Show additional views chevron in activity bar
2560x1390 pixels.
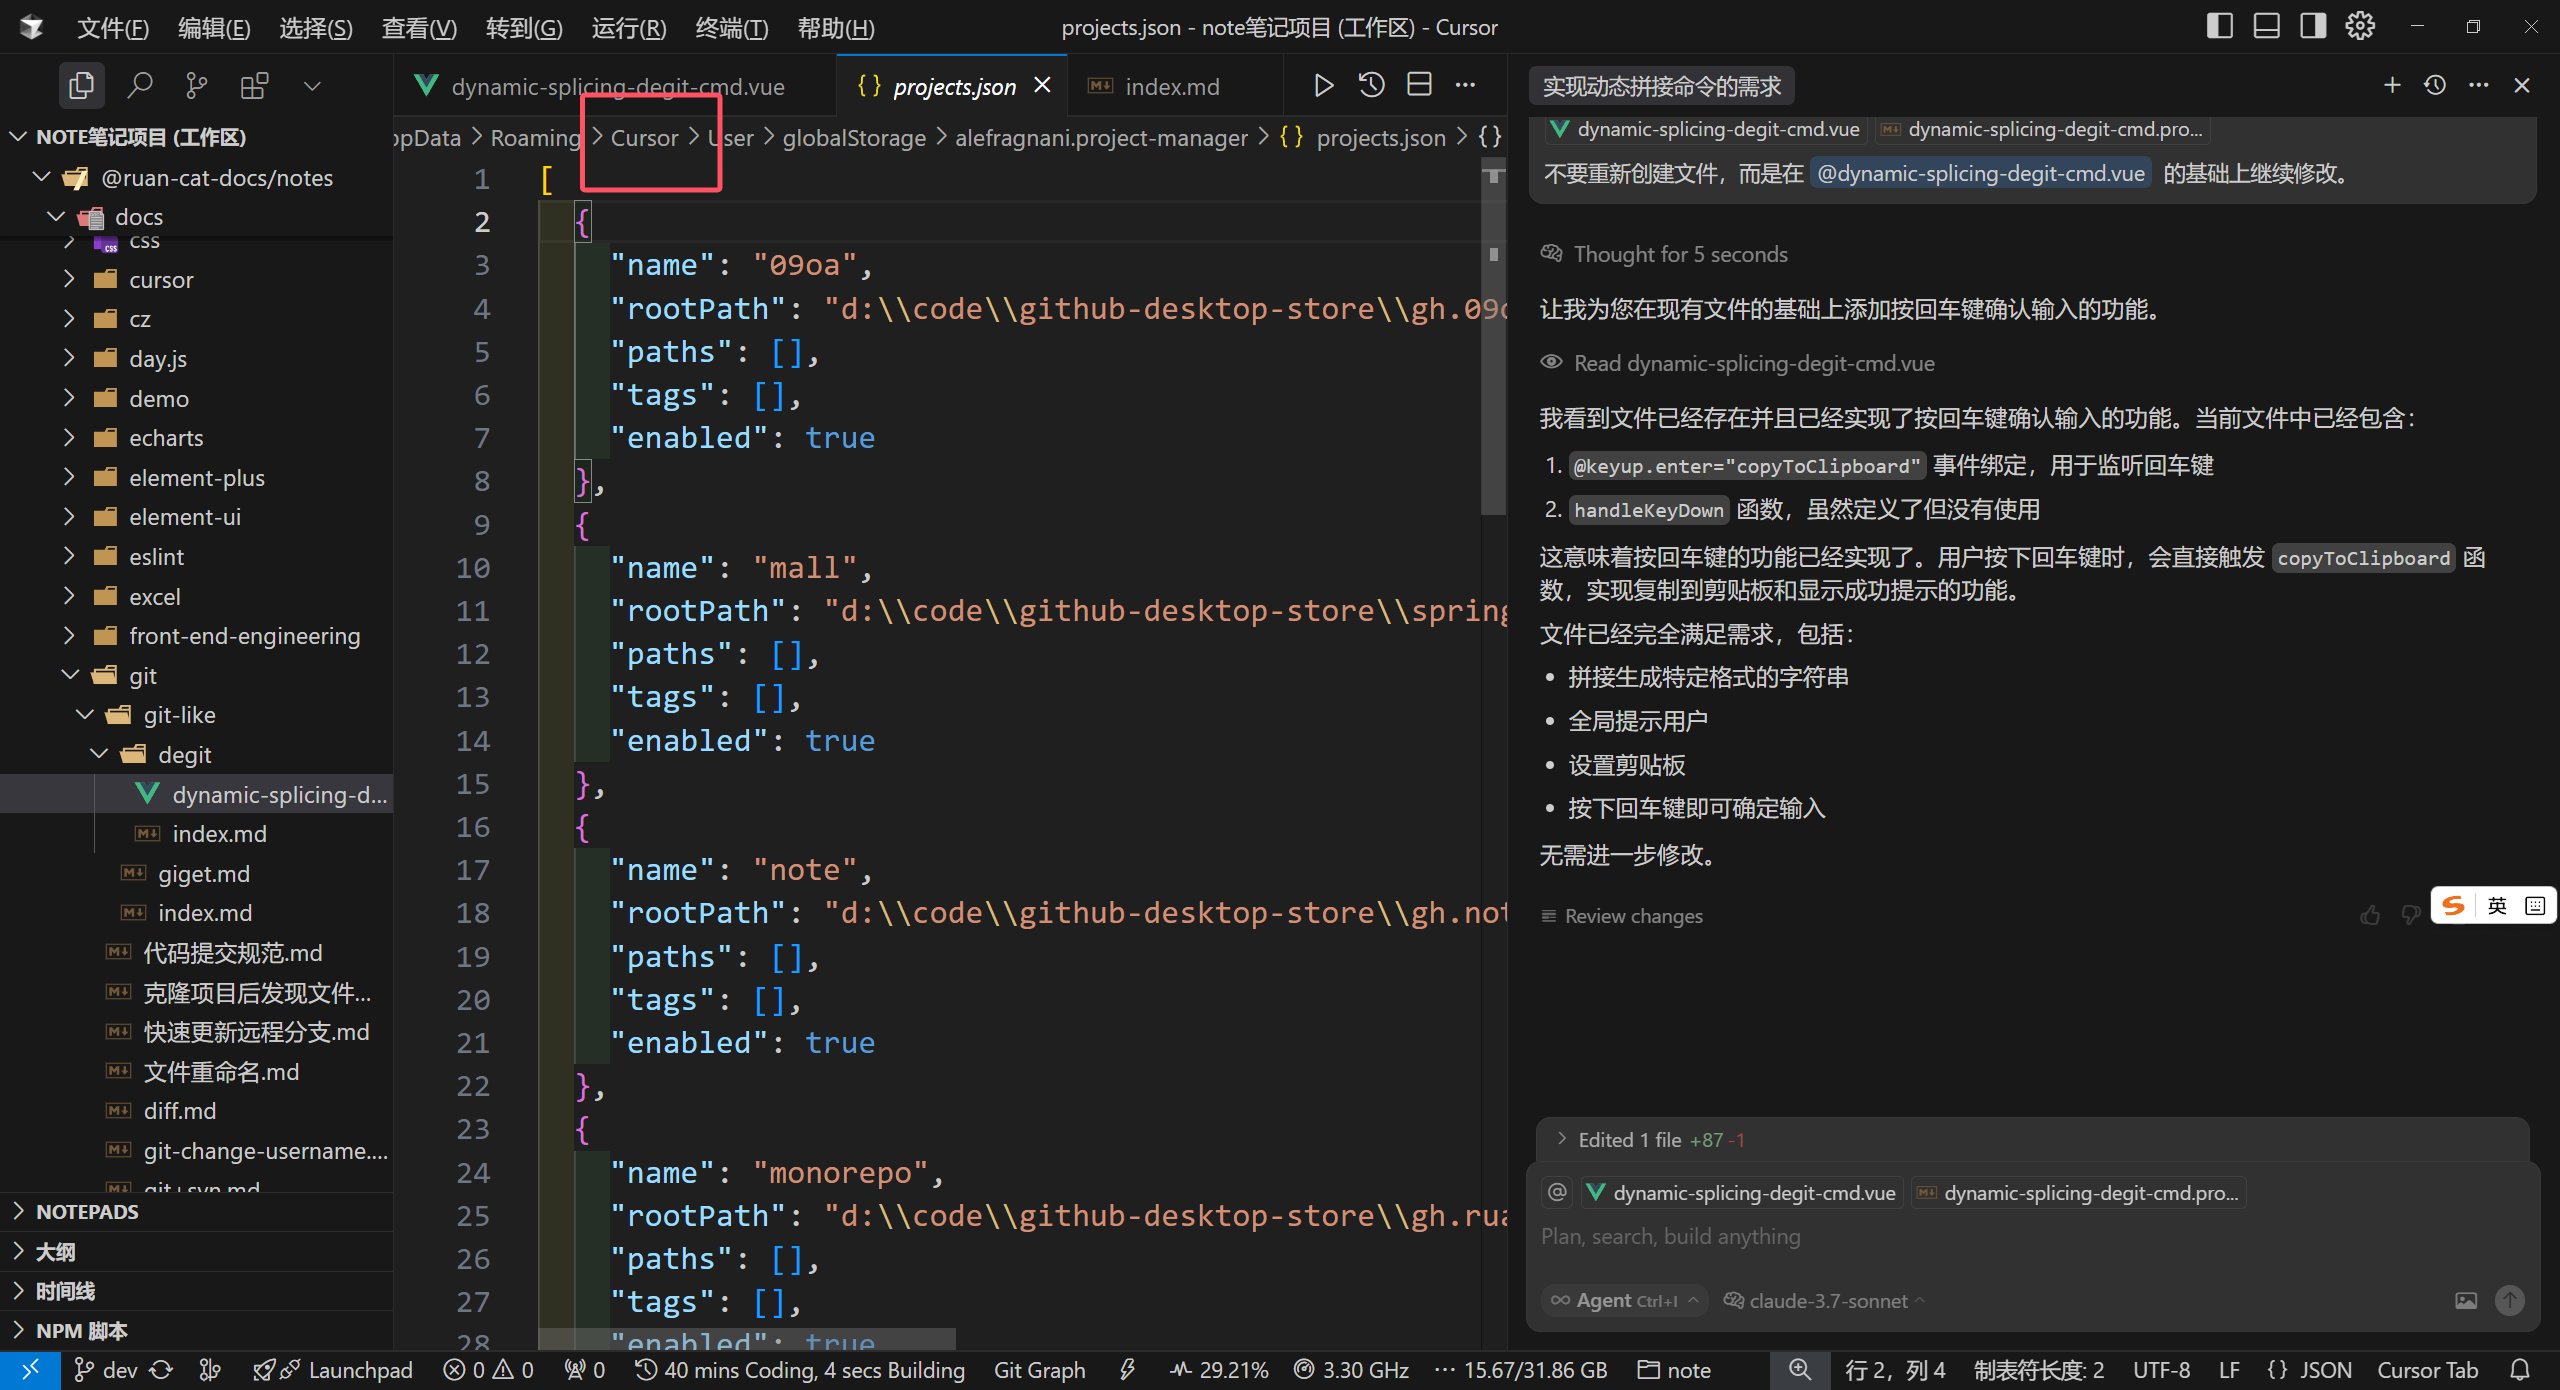312,86
